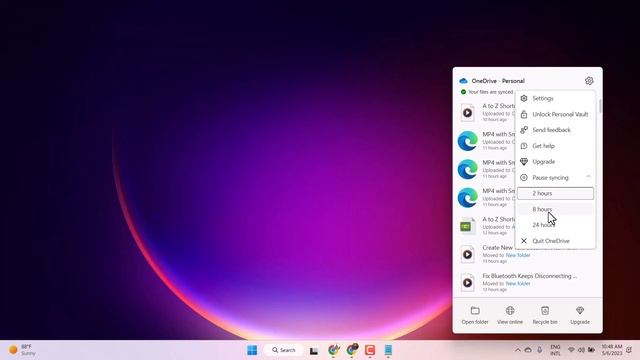Open New folder link in Fix Bluetooth row
Viewport: 640px width, 360px height.
[518, 283]
